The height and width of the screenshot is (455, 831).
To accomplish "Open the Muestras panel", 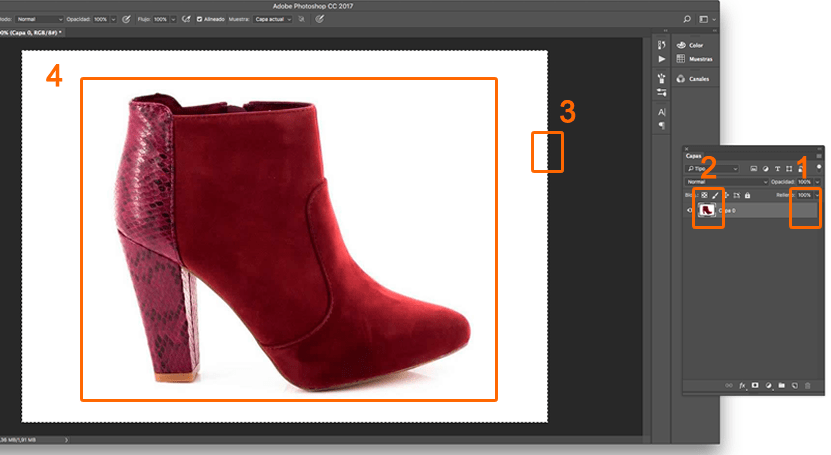I will tap(700, 59).
